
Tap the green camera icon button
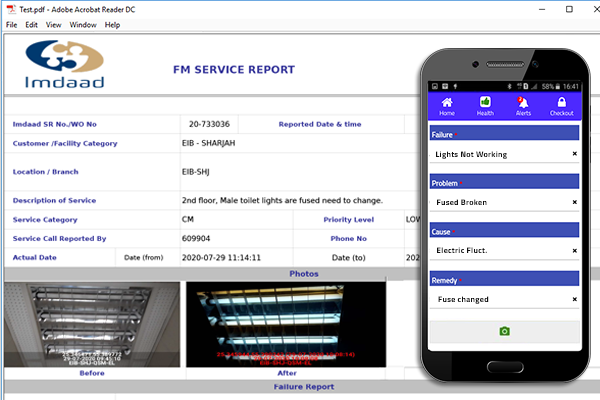coord(504,331)
